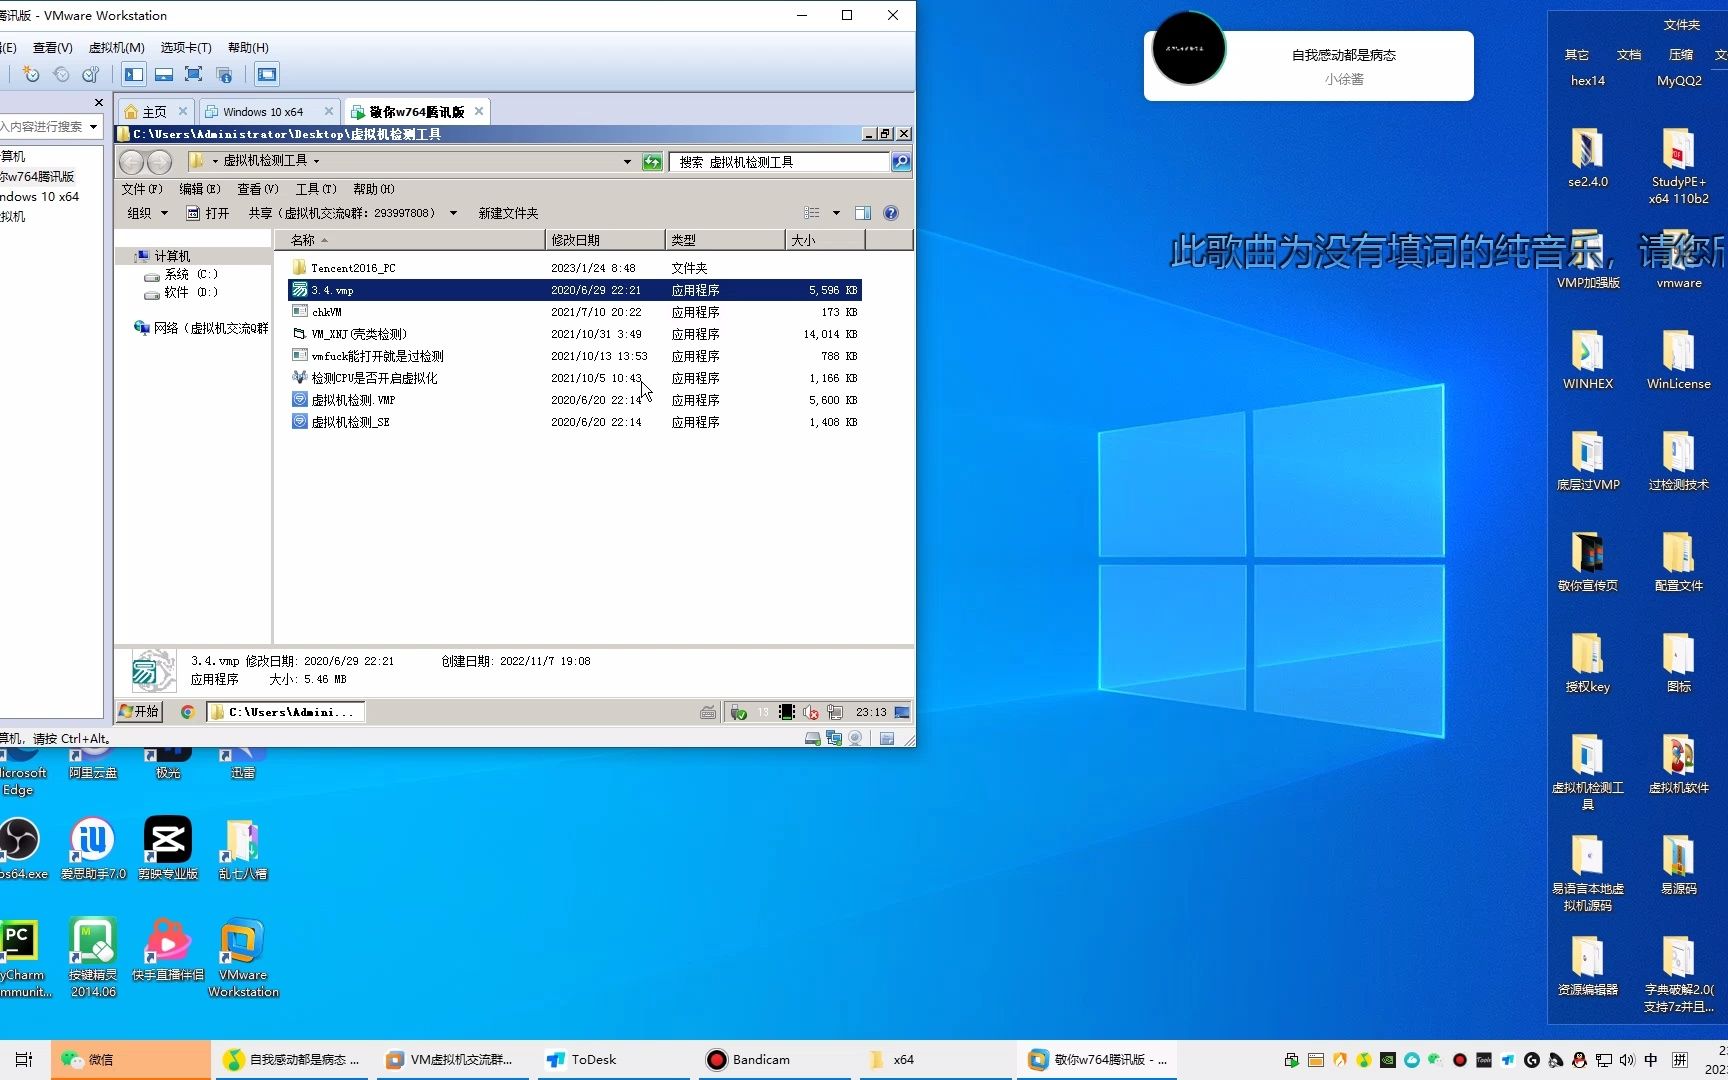Viewport: 1728px width, 1080px height.
Task: Open the VMware snapshot manager icon
Action: tap(91, 74)
